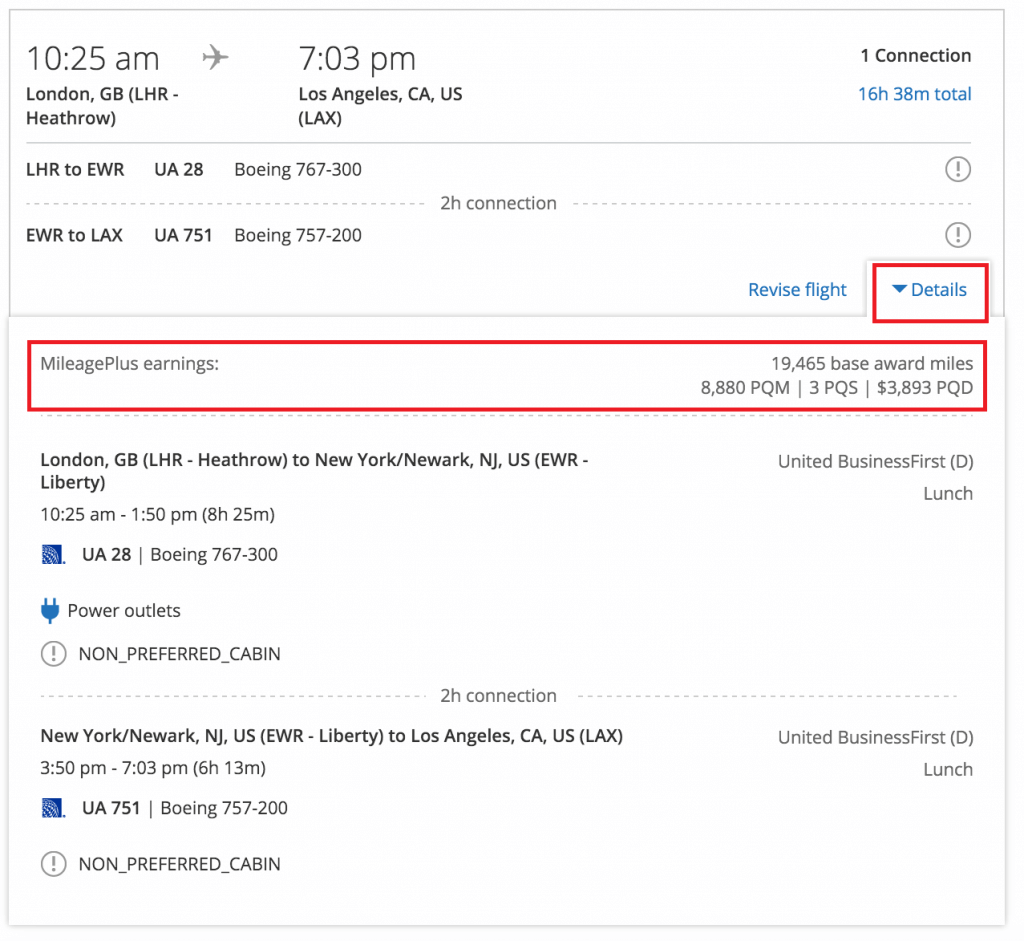Click Lunch under the London segment cabin
The image size is (1024, 941).
pyautogui.click(x=948, y=494)
